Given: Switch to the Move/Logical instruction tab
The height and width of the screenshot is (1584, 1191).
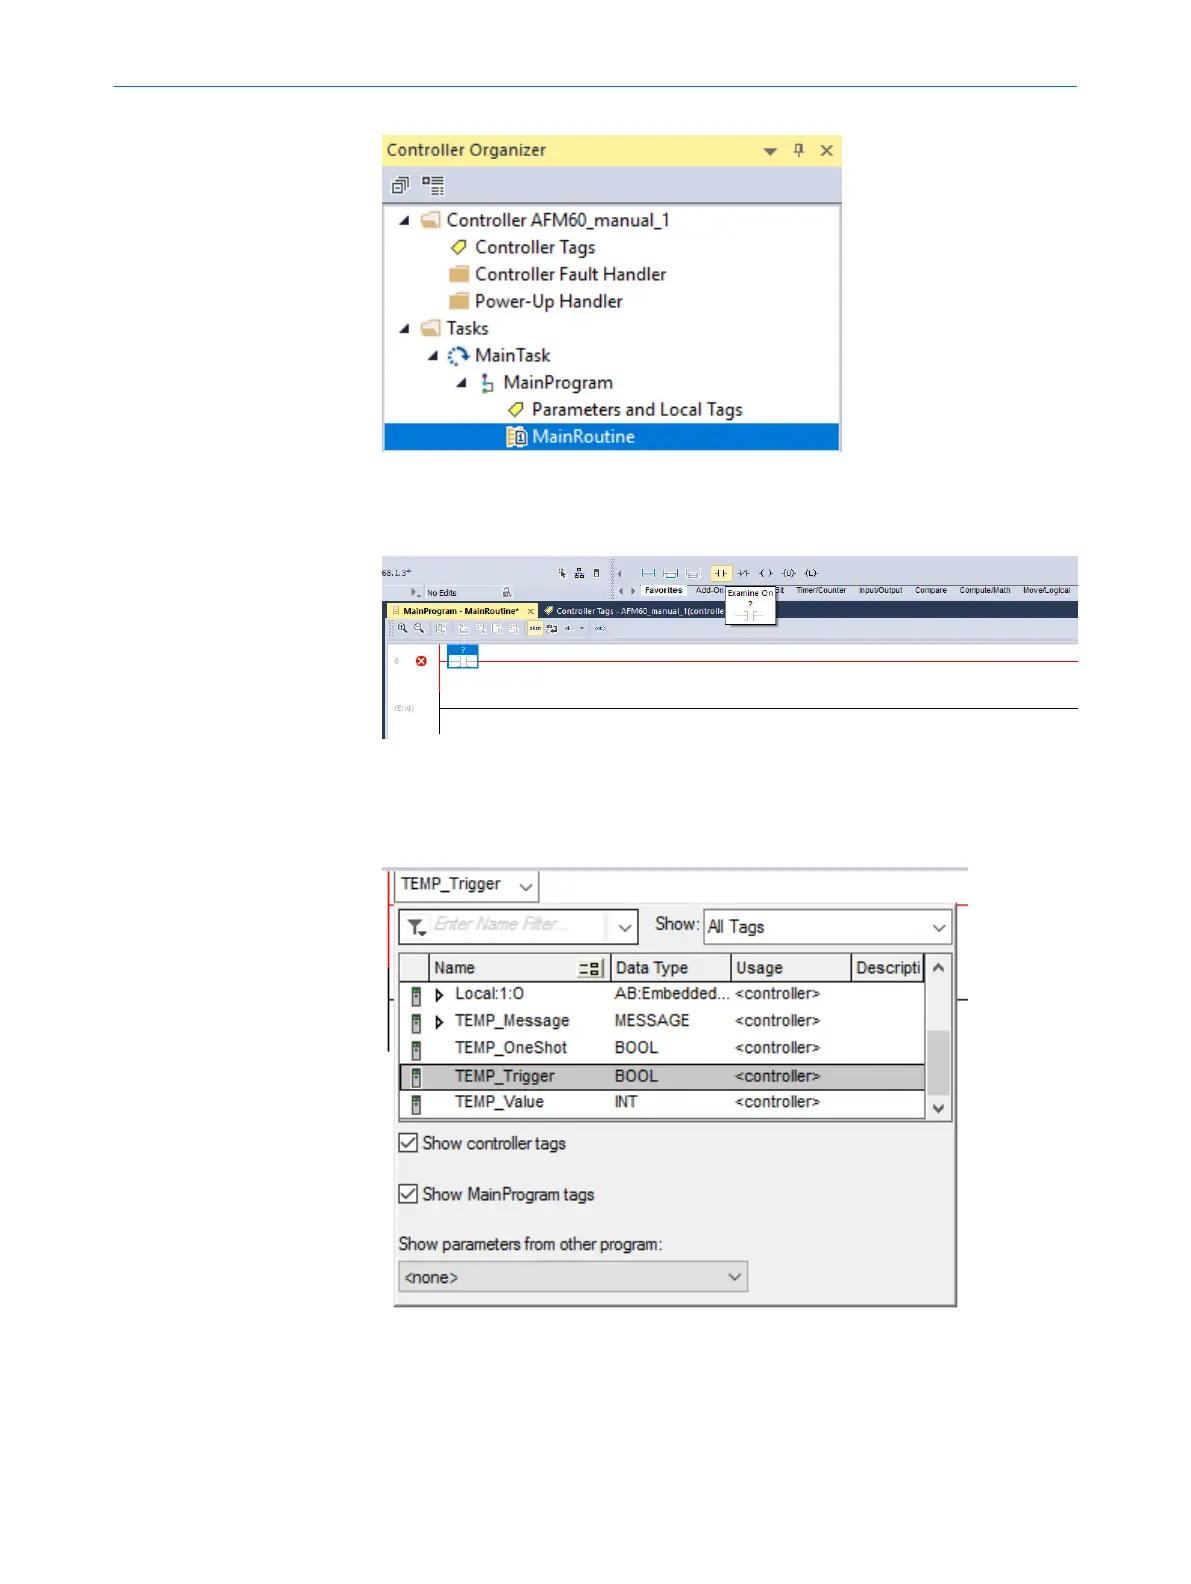Looking at the screenshot, I should point(1046,590).
